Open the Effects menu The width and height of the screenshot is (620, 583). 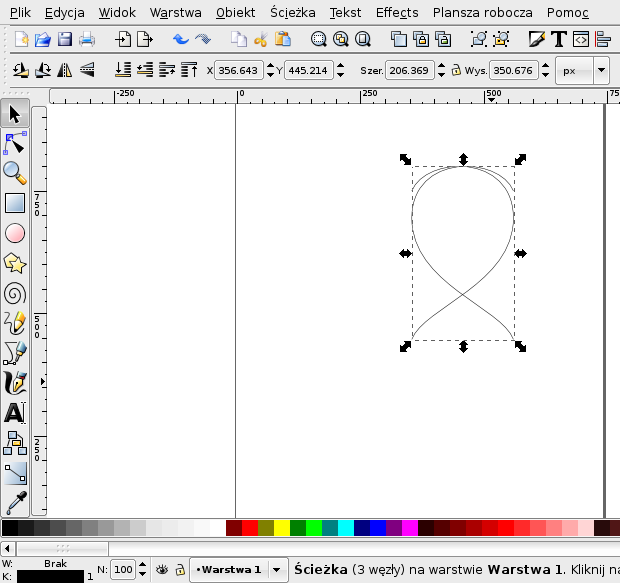tap(397, 13)
